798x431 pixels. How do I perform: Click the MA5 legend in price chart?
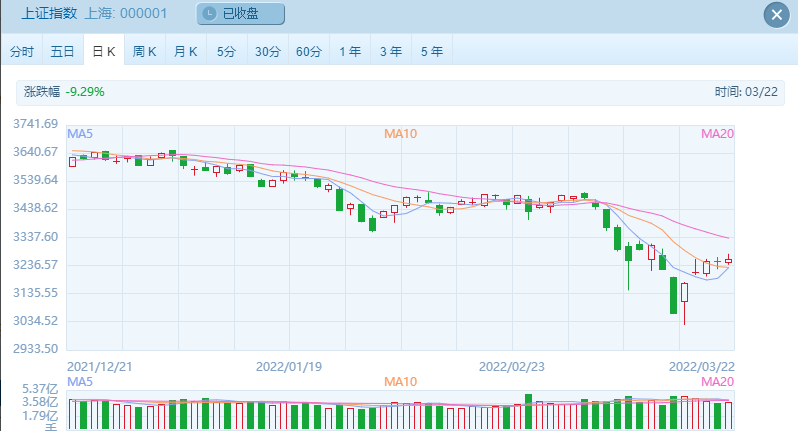click(x=80, y=134)
